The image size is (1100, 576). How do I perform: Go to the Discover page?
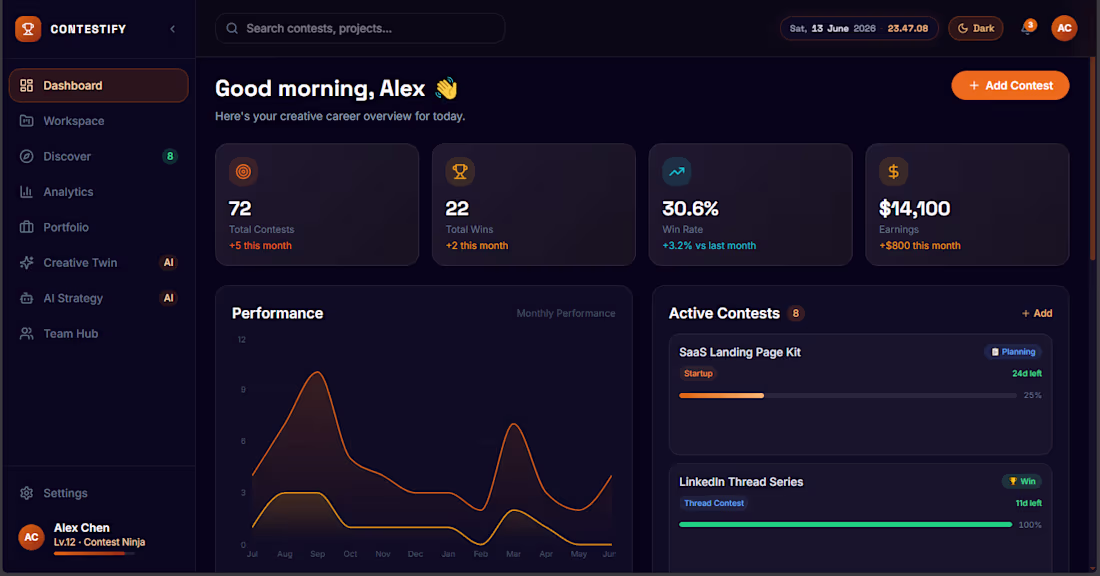coord(98,156)
